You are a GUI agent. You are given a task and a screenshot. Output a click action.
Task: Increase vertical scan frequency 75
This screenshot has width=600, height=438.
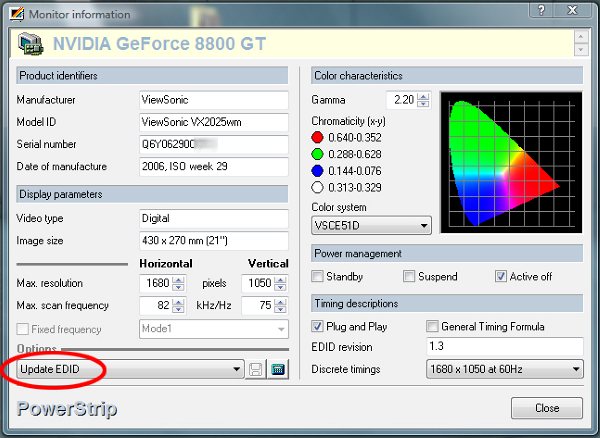(280, 302)
